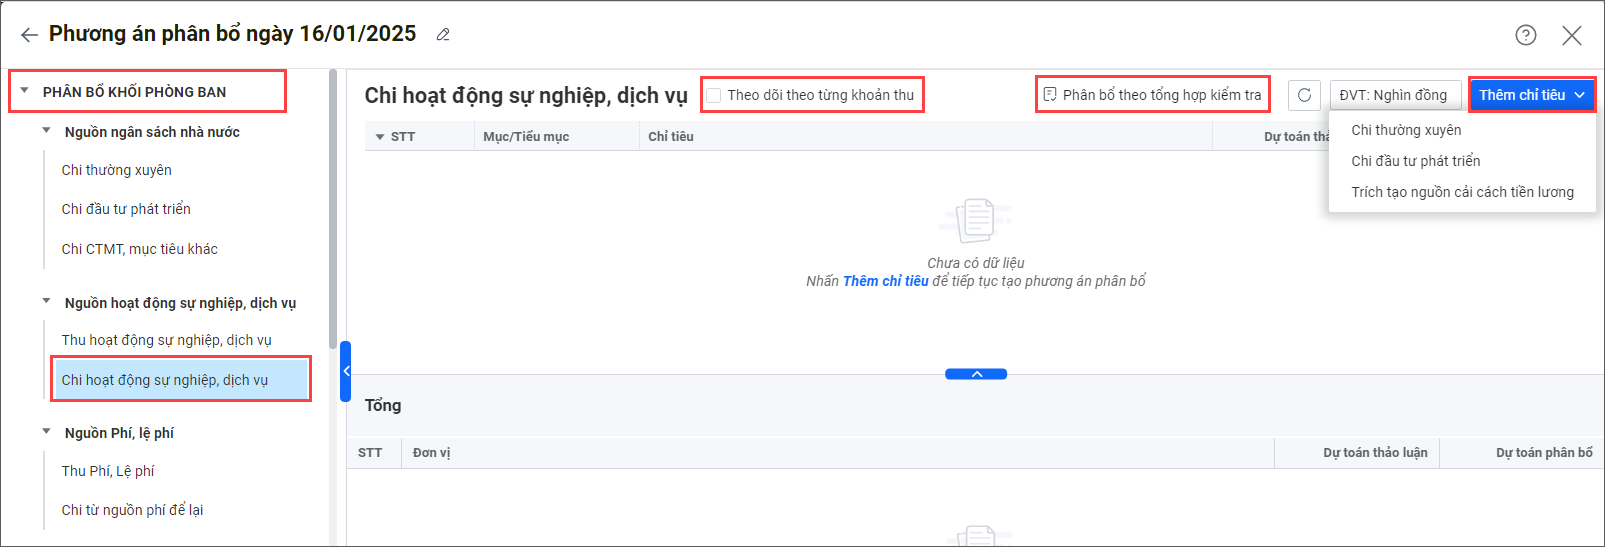Collapse the Nguồn Phí, lệ phí node
1605x547 pixels.
pos(46,432)
